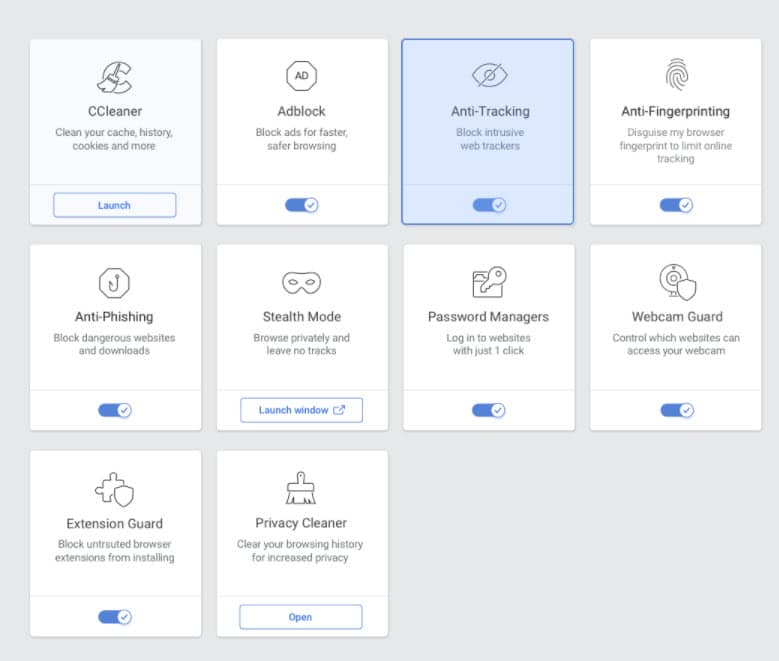Viewport: 779px width, 661px height.
Task: Click the Privacy Cleaner brush icon
Action: click(x=301, y=488)
